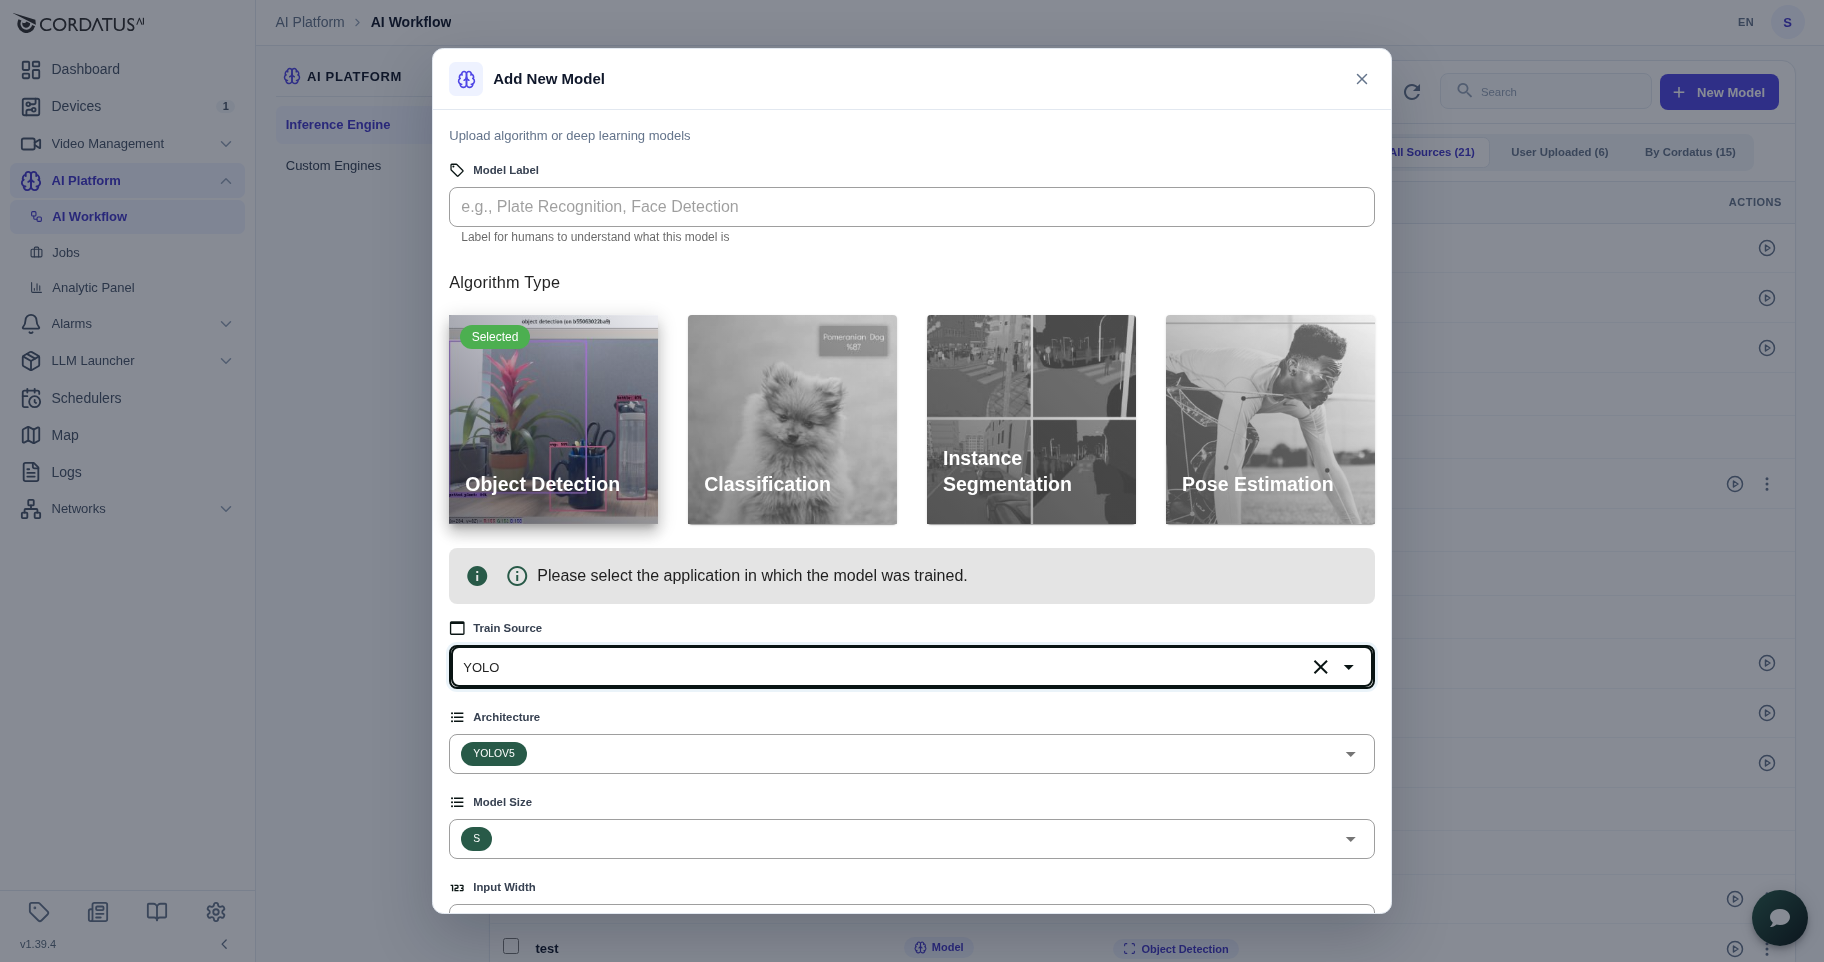
Task: Collapse the AI Platform menu
Action: [x=127, y=181]
